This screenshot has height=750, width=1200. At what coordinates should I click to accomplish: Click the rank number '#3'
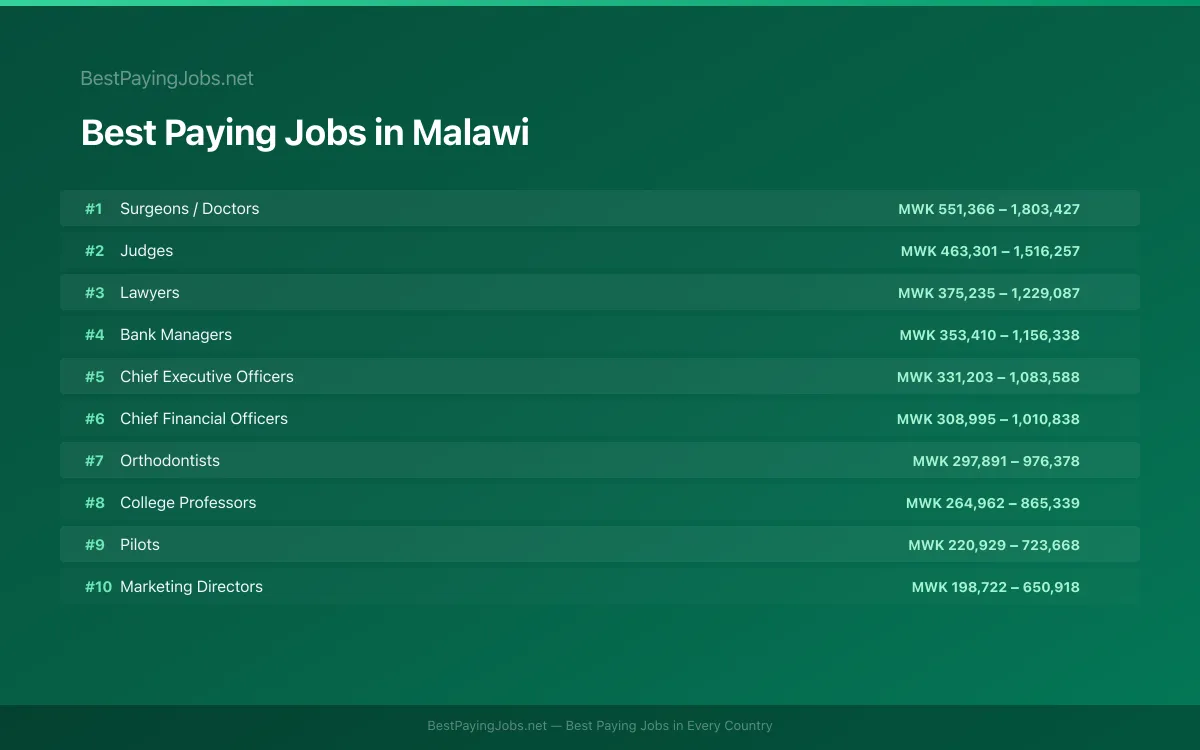click(x=94, y=293)
